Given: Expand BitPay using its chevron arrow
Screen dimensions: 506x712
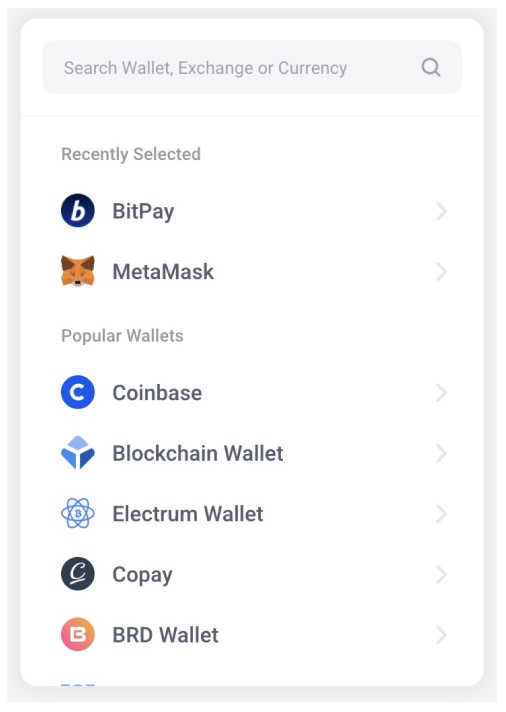Looking at the screenshot, I should [x=441, y=211].
